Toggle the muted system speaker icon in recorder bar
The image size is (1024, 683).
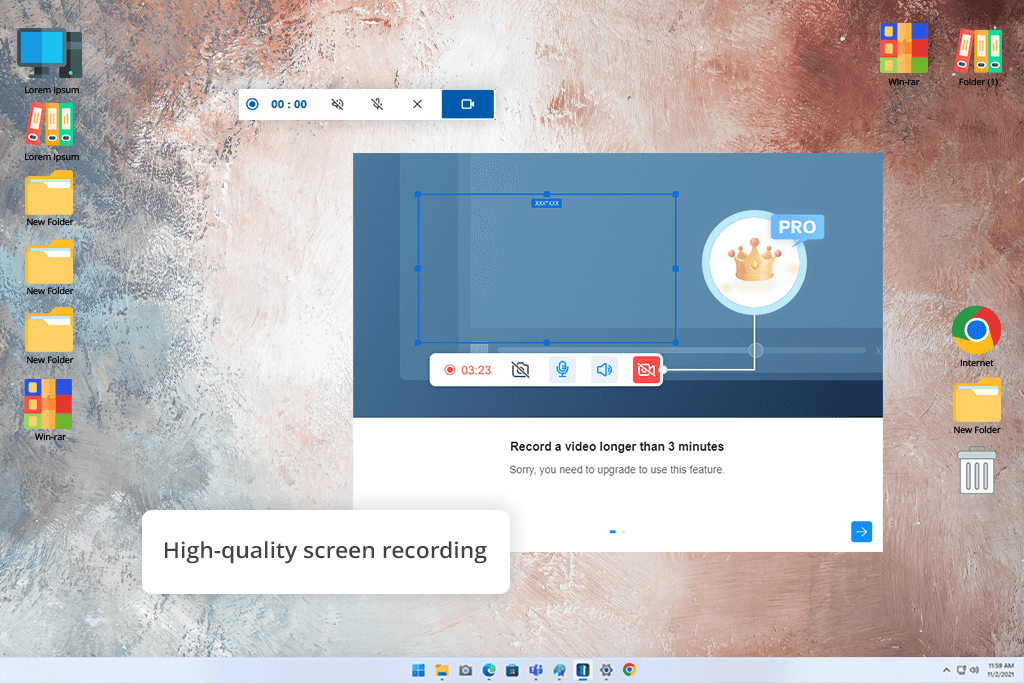pyautogui.click(x=338, y=104)
